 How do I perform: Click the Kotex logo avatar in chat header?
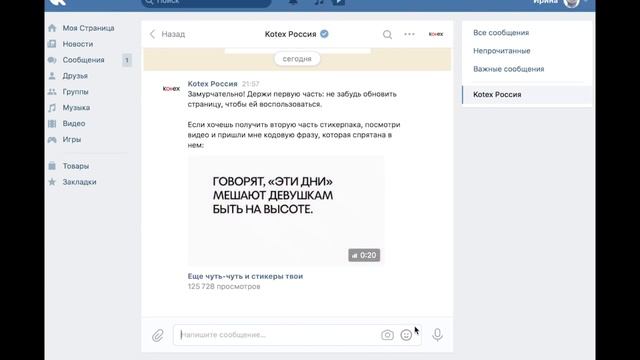point(436,34)
